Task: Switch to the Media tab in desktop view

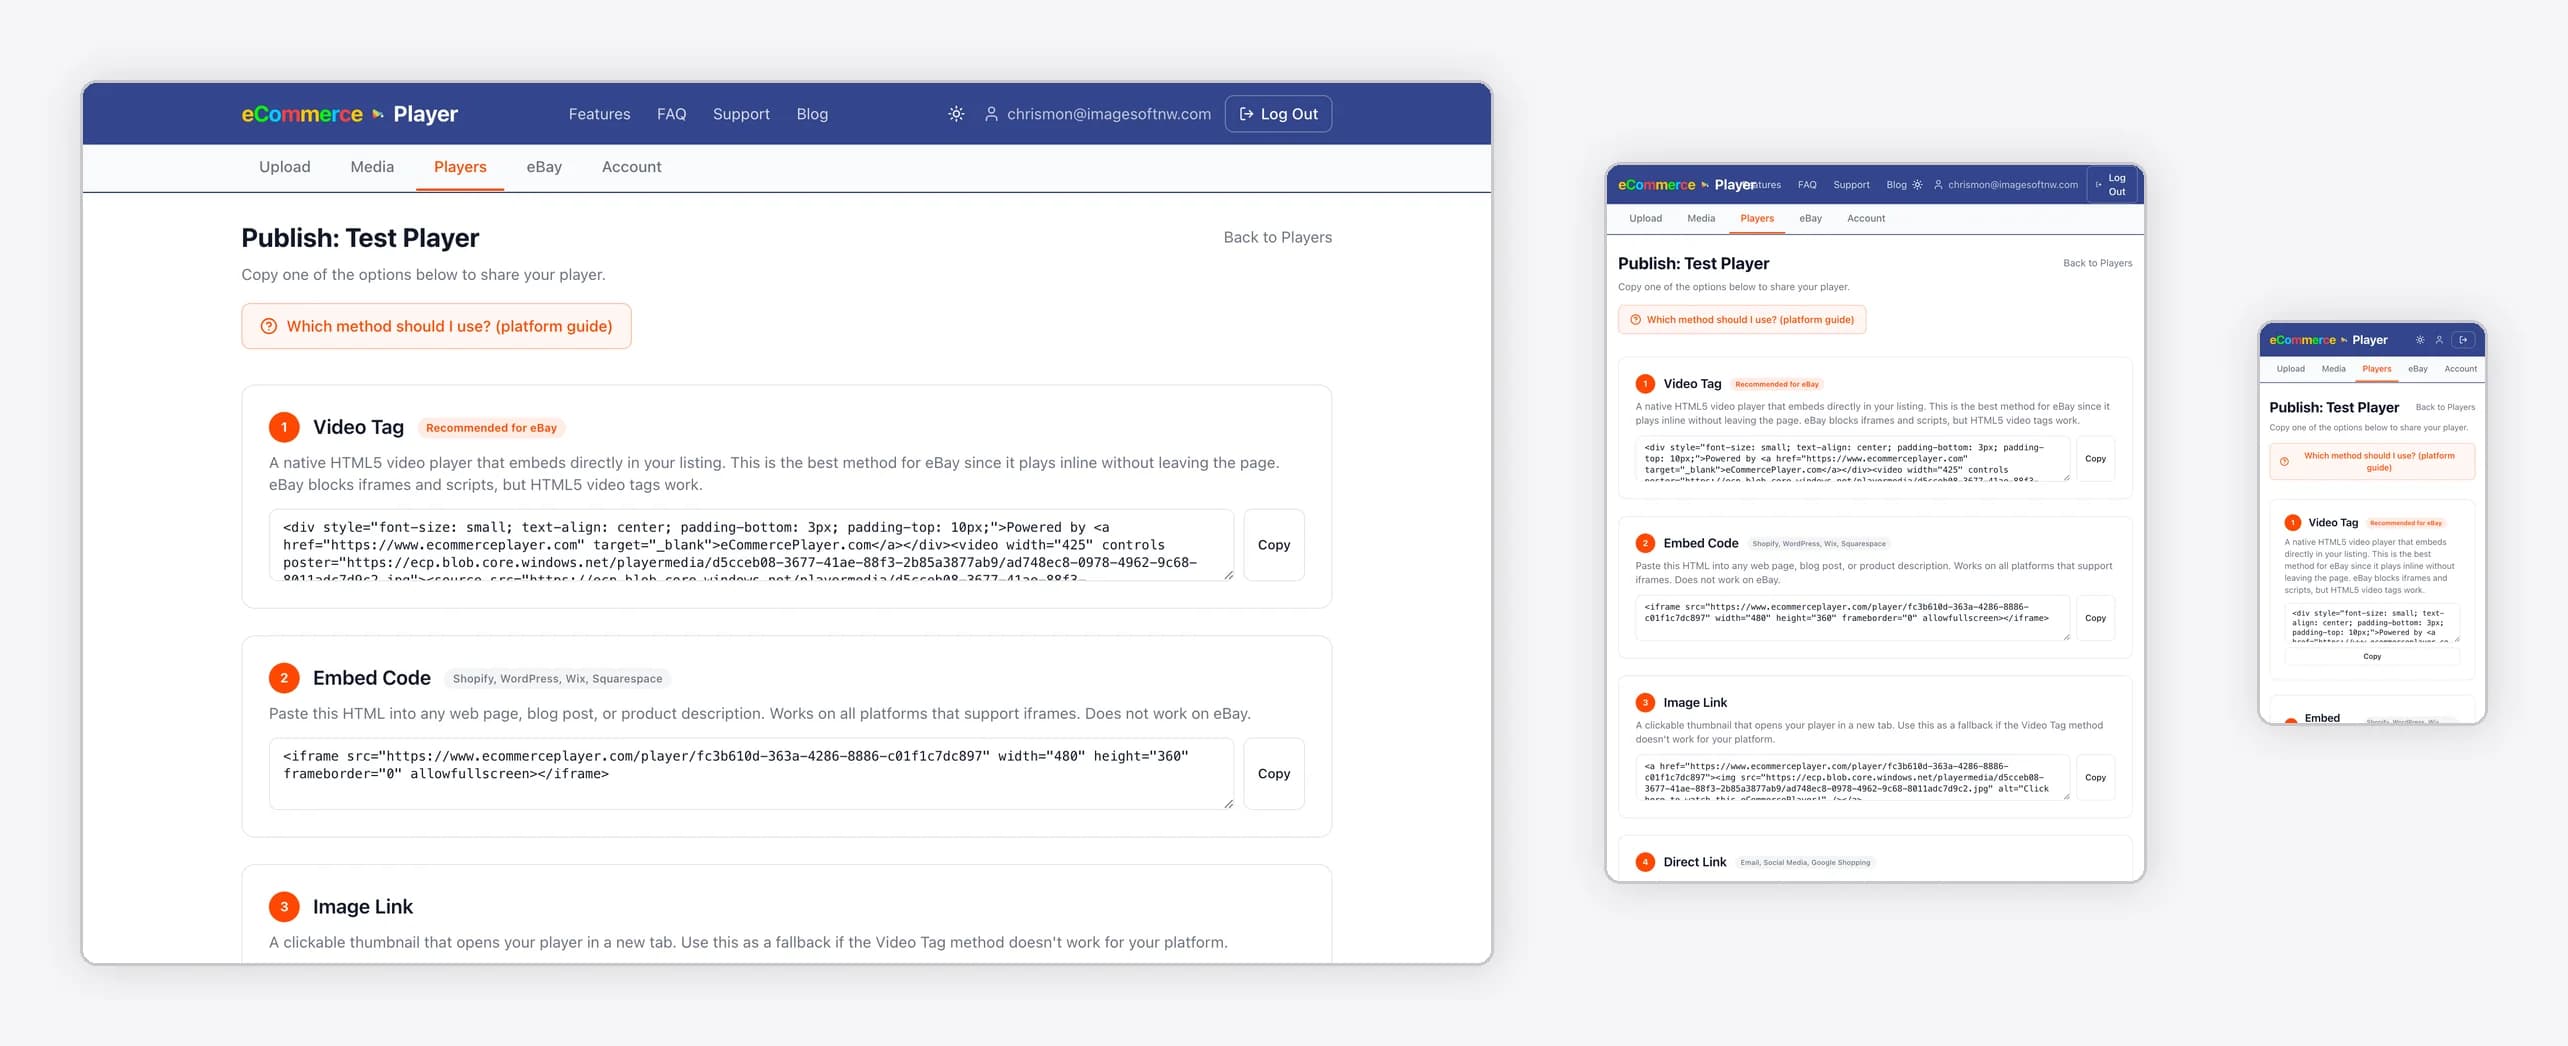Action: 372,167
